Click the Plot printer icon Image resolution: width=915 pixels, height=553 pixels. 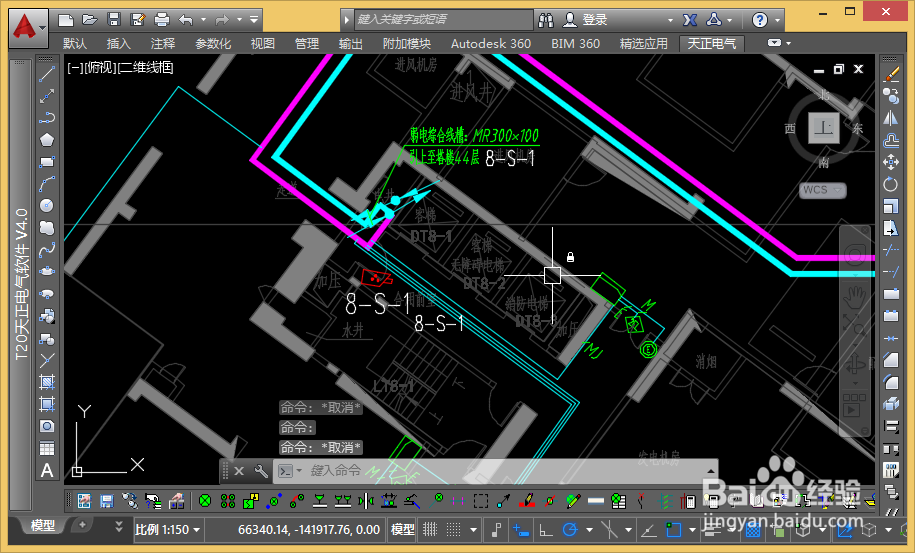[162, 20]
